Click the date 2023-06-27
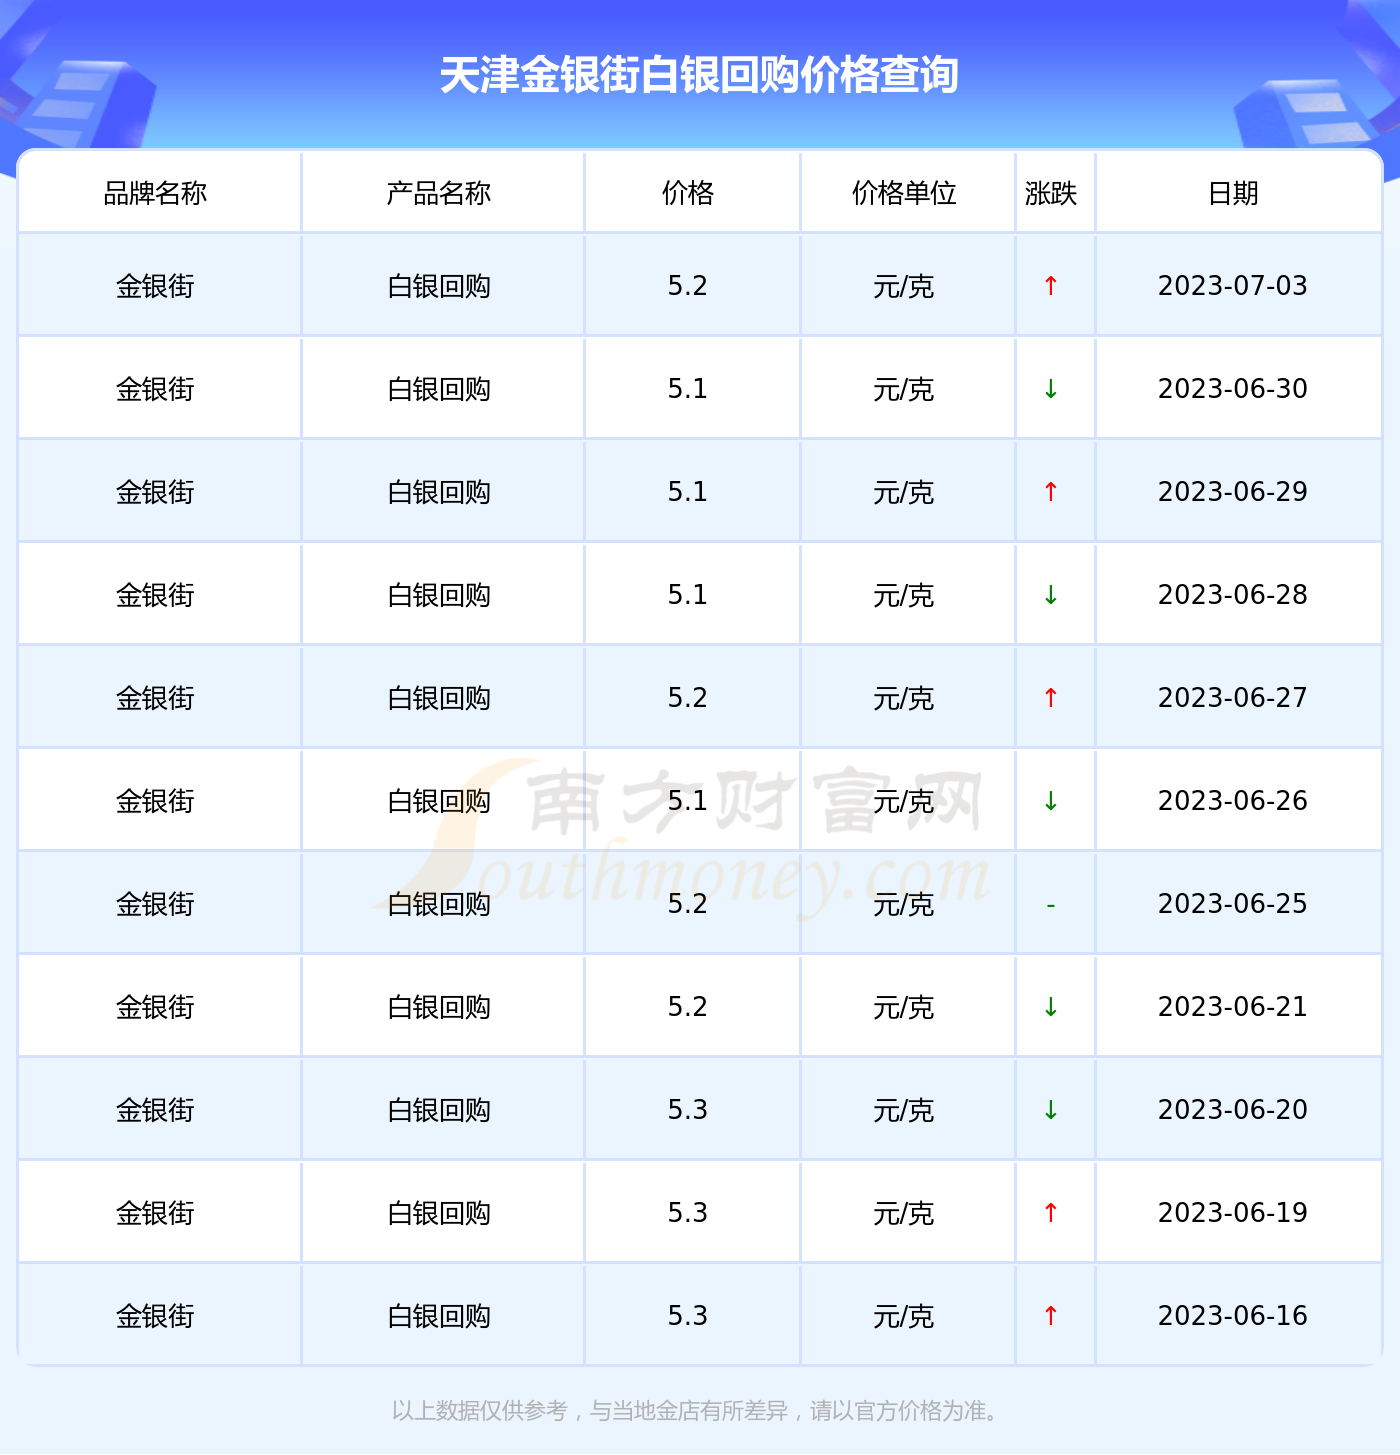The width and height of the screenshot is (1400, 1455). (x=1233, y=698)
